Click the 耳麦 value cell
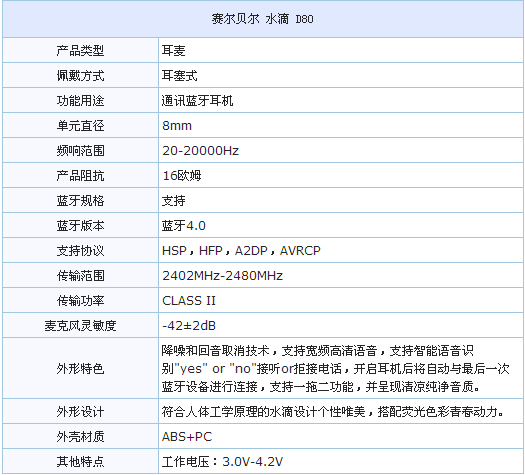 click(341, 50)
